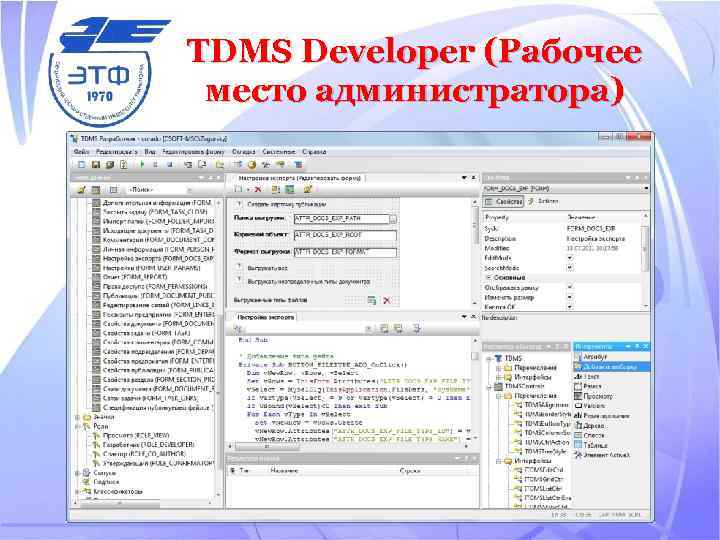Image resolution: width=720 pixels, height=540 pixels.
Task: Select the Таблица tool in toolbox
Action: pyautogui.click(x=591, y=445)
